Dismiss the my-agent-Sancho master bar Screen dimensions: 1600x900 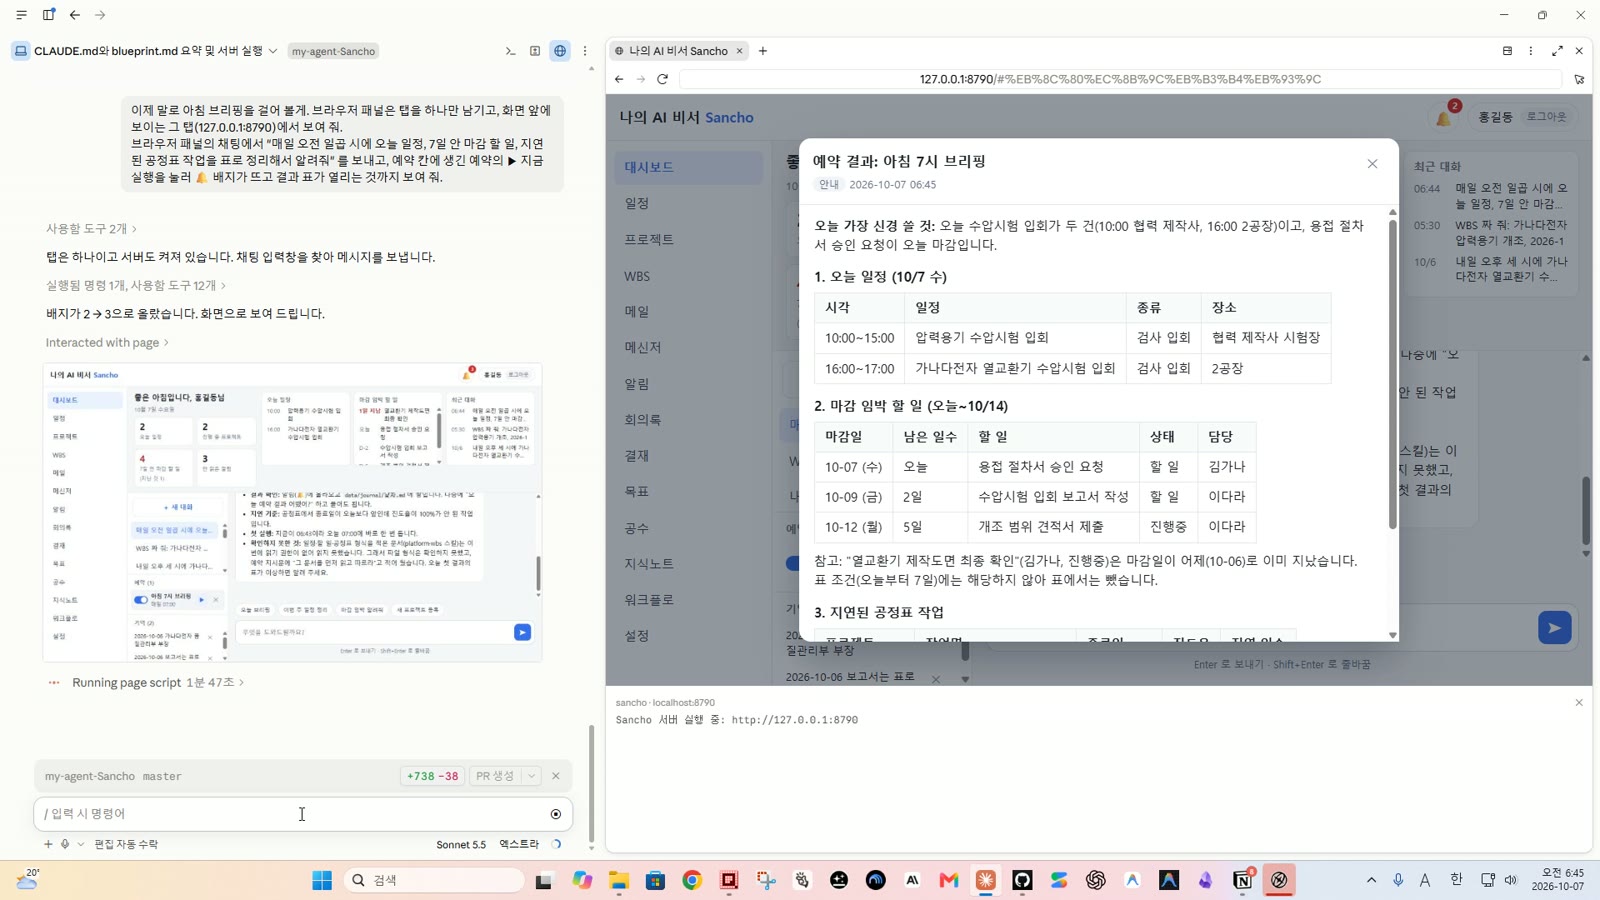(556, 776)
